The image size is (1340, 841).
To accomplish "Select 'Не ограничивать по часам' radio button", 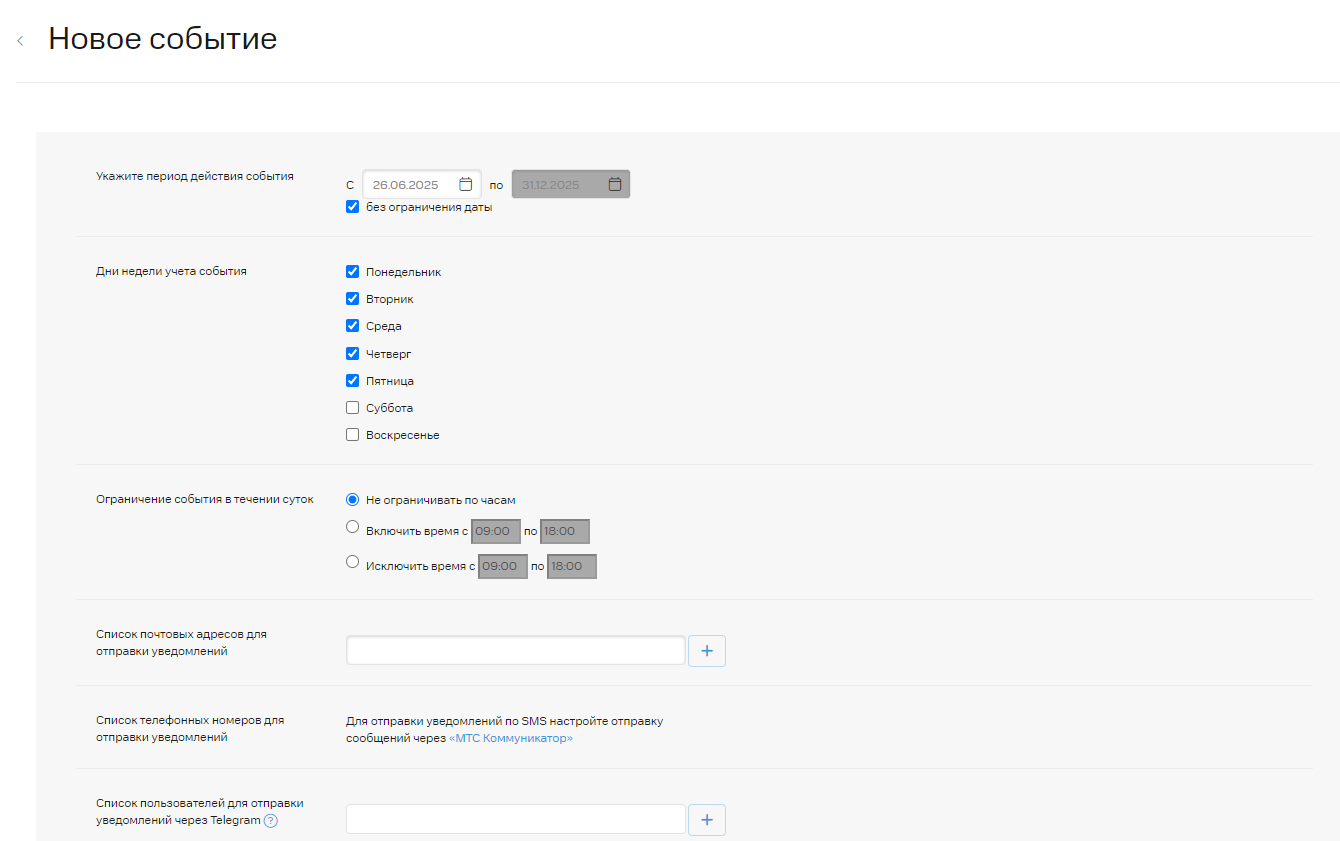I will [x=352, y=499].
